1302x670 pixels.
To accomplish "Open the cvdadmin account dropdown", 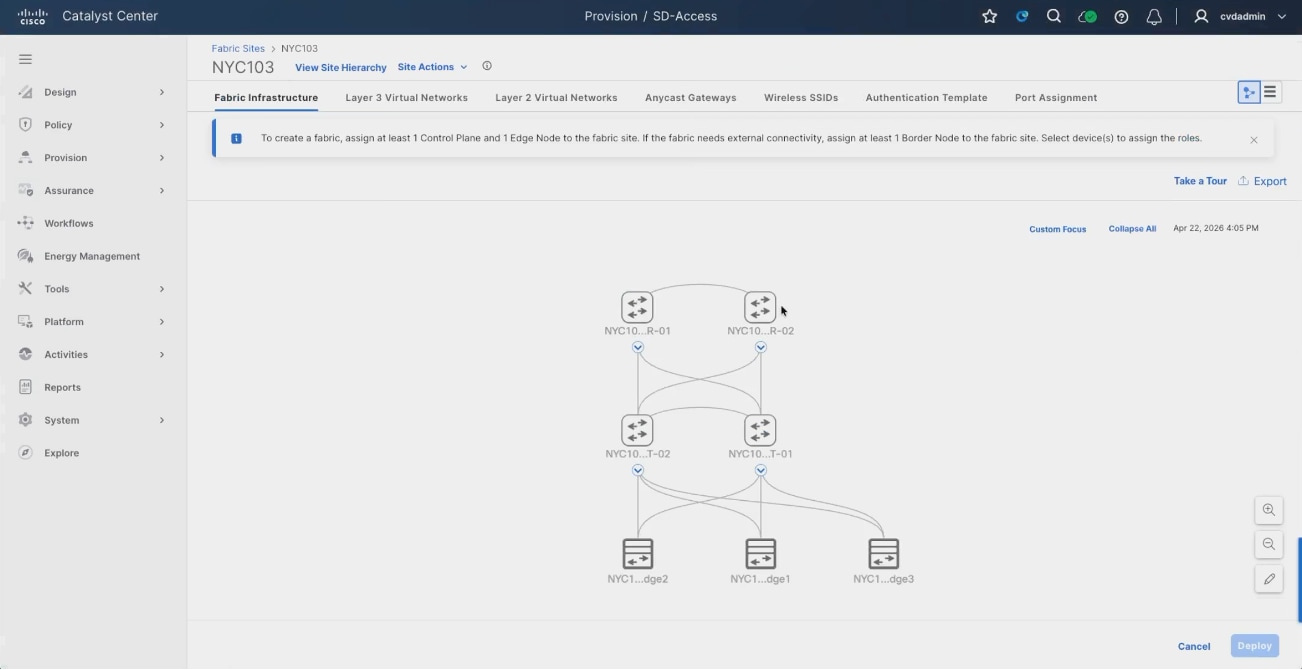I will coord(1253,16).
